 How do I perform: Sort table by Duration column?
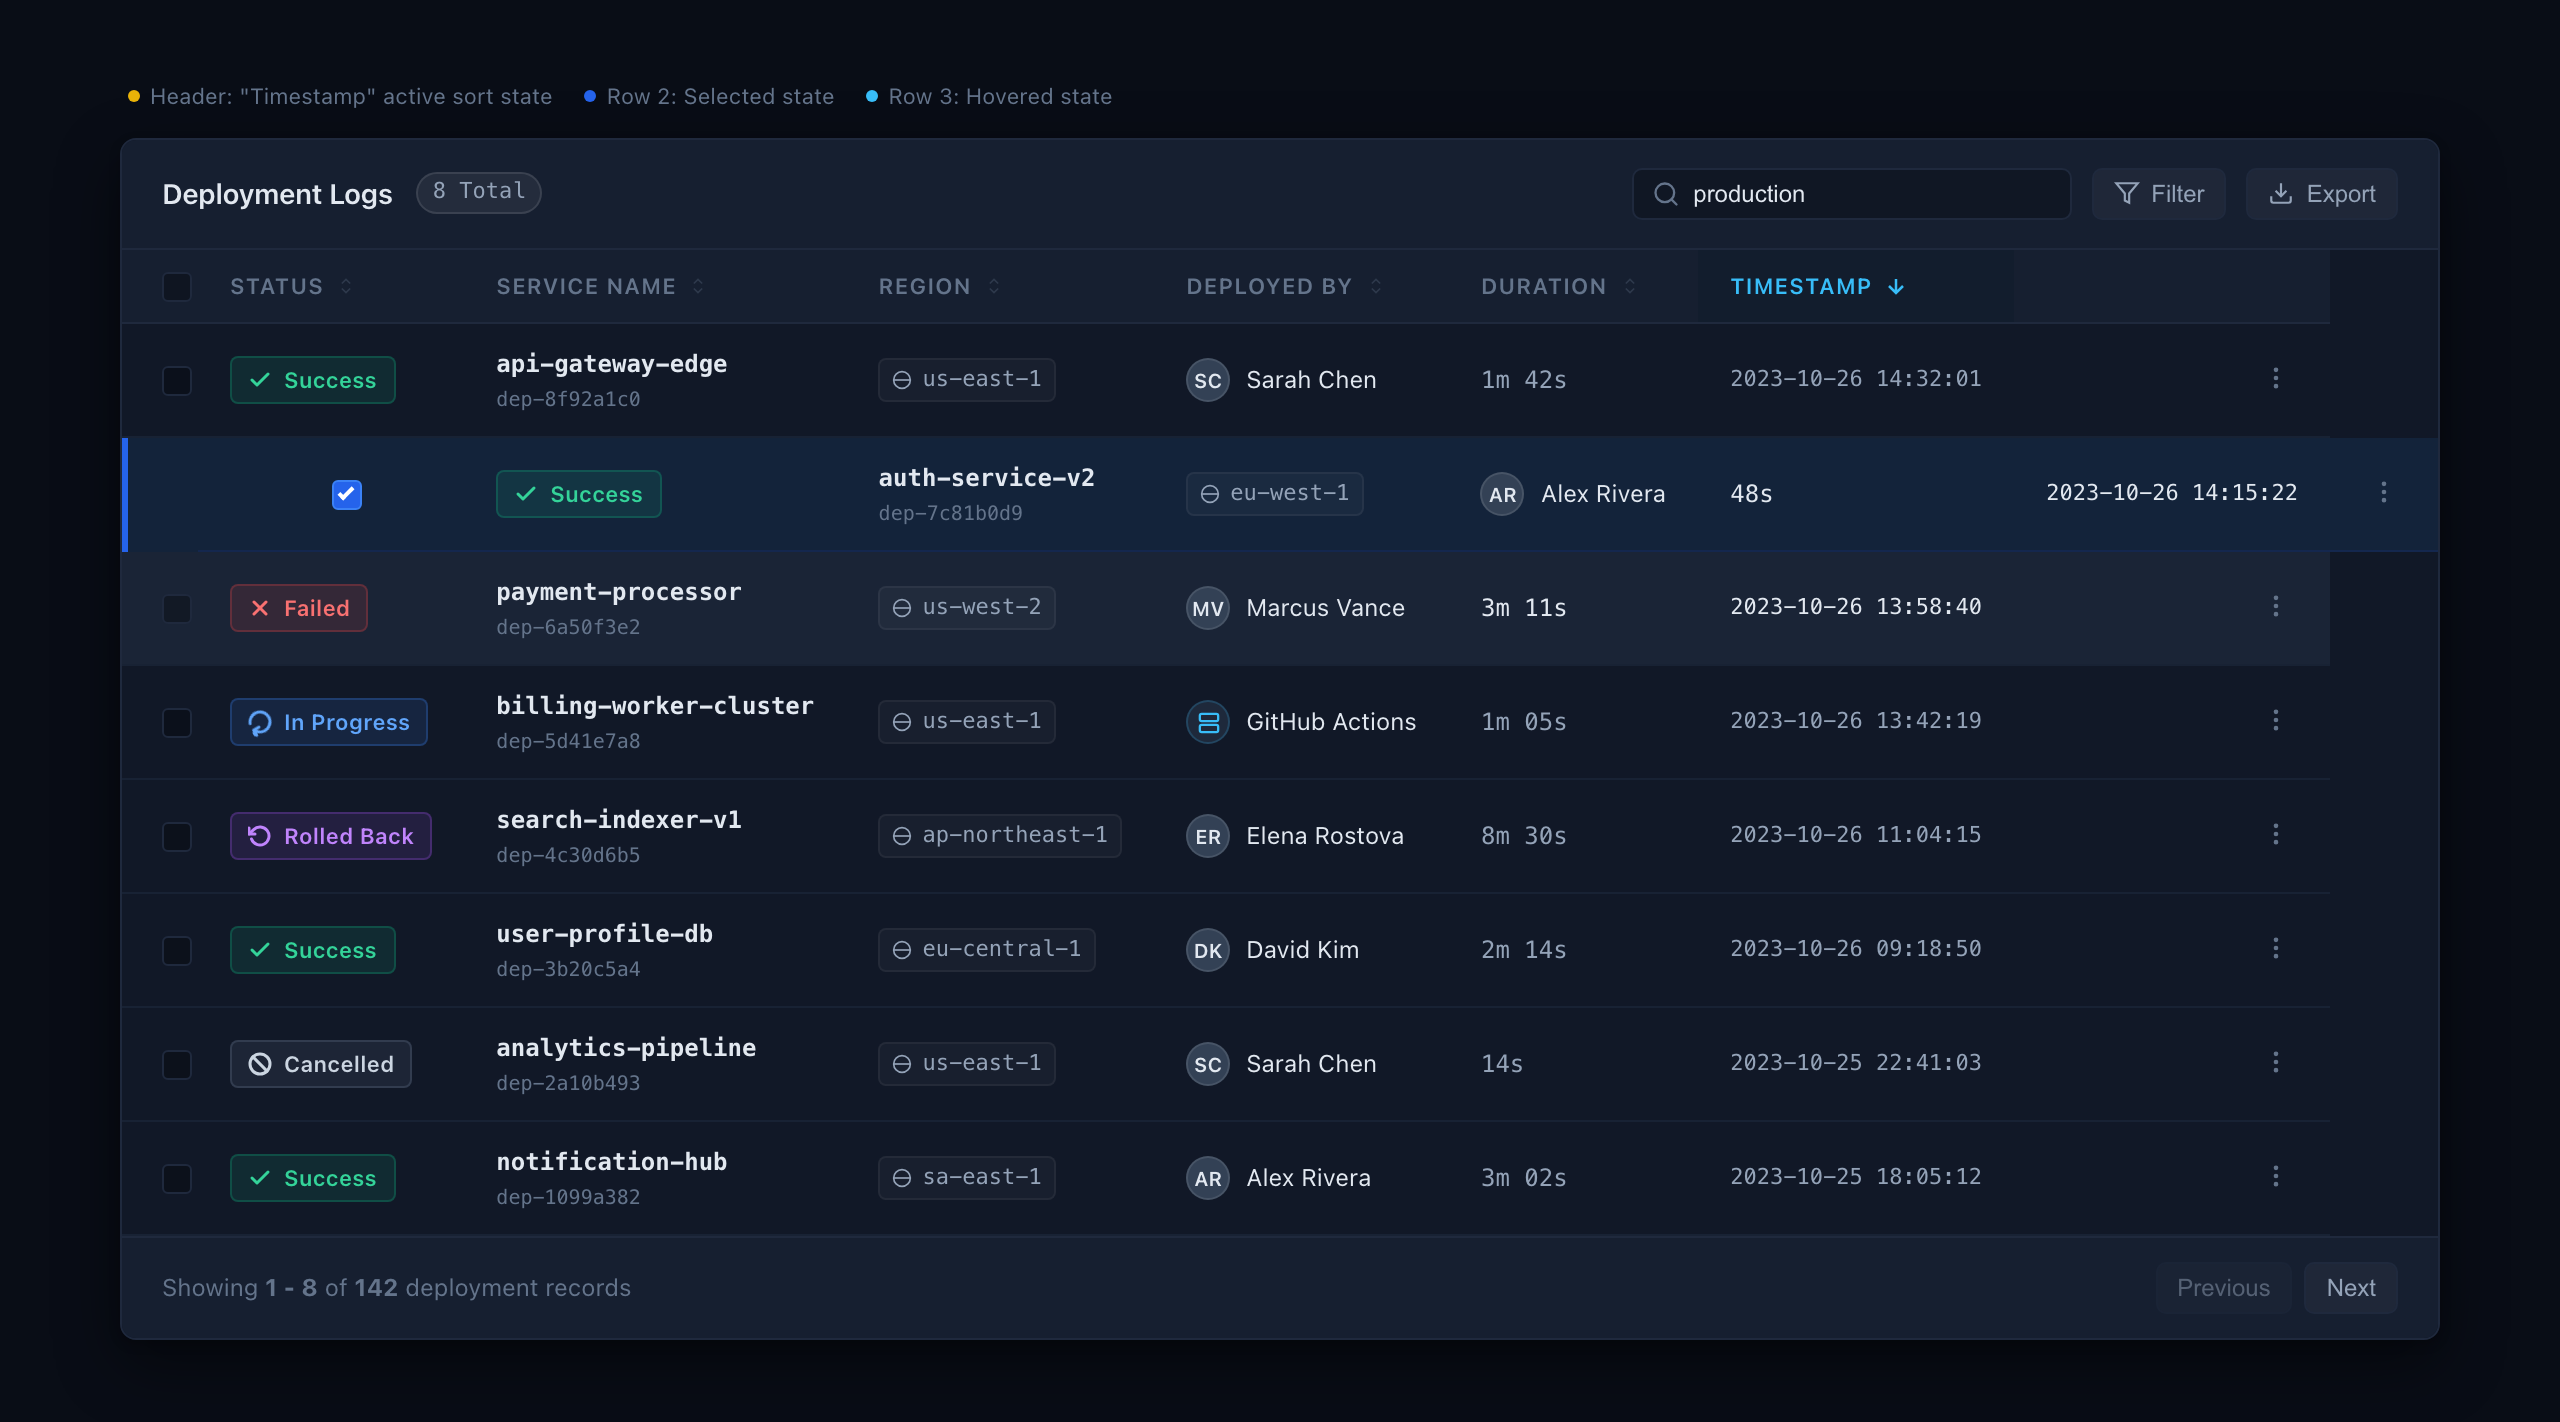(1559, 287)
